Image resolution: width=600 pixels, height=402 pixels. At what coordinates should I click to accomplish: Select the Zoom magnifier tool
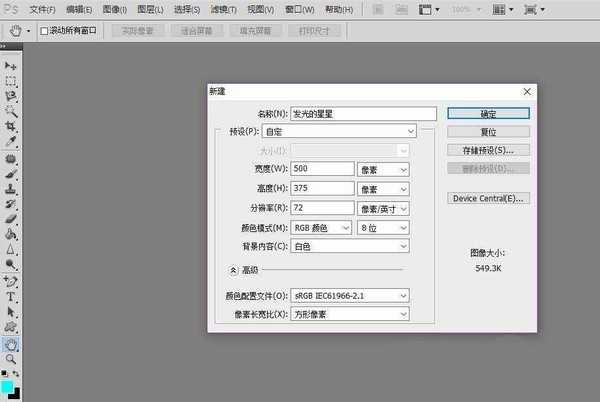coord(11,359)
